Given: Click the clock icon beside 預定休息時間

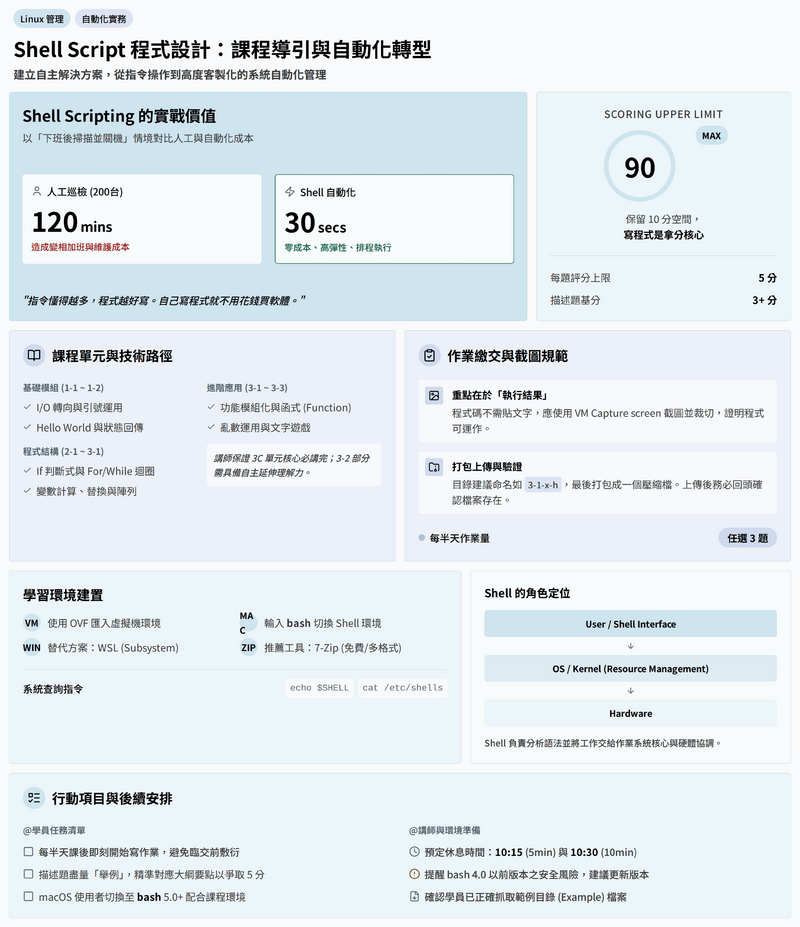Looking at the screenshot, I should pyautogui.click(x=415, y=852).
